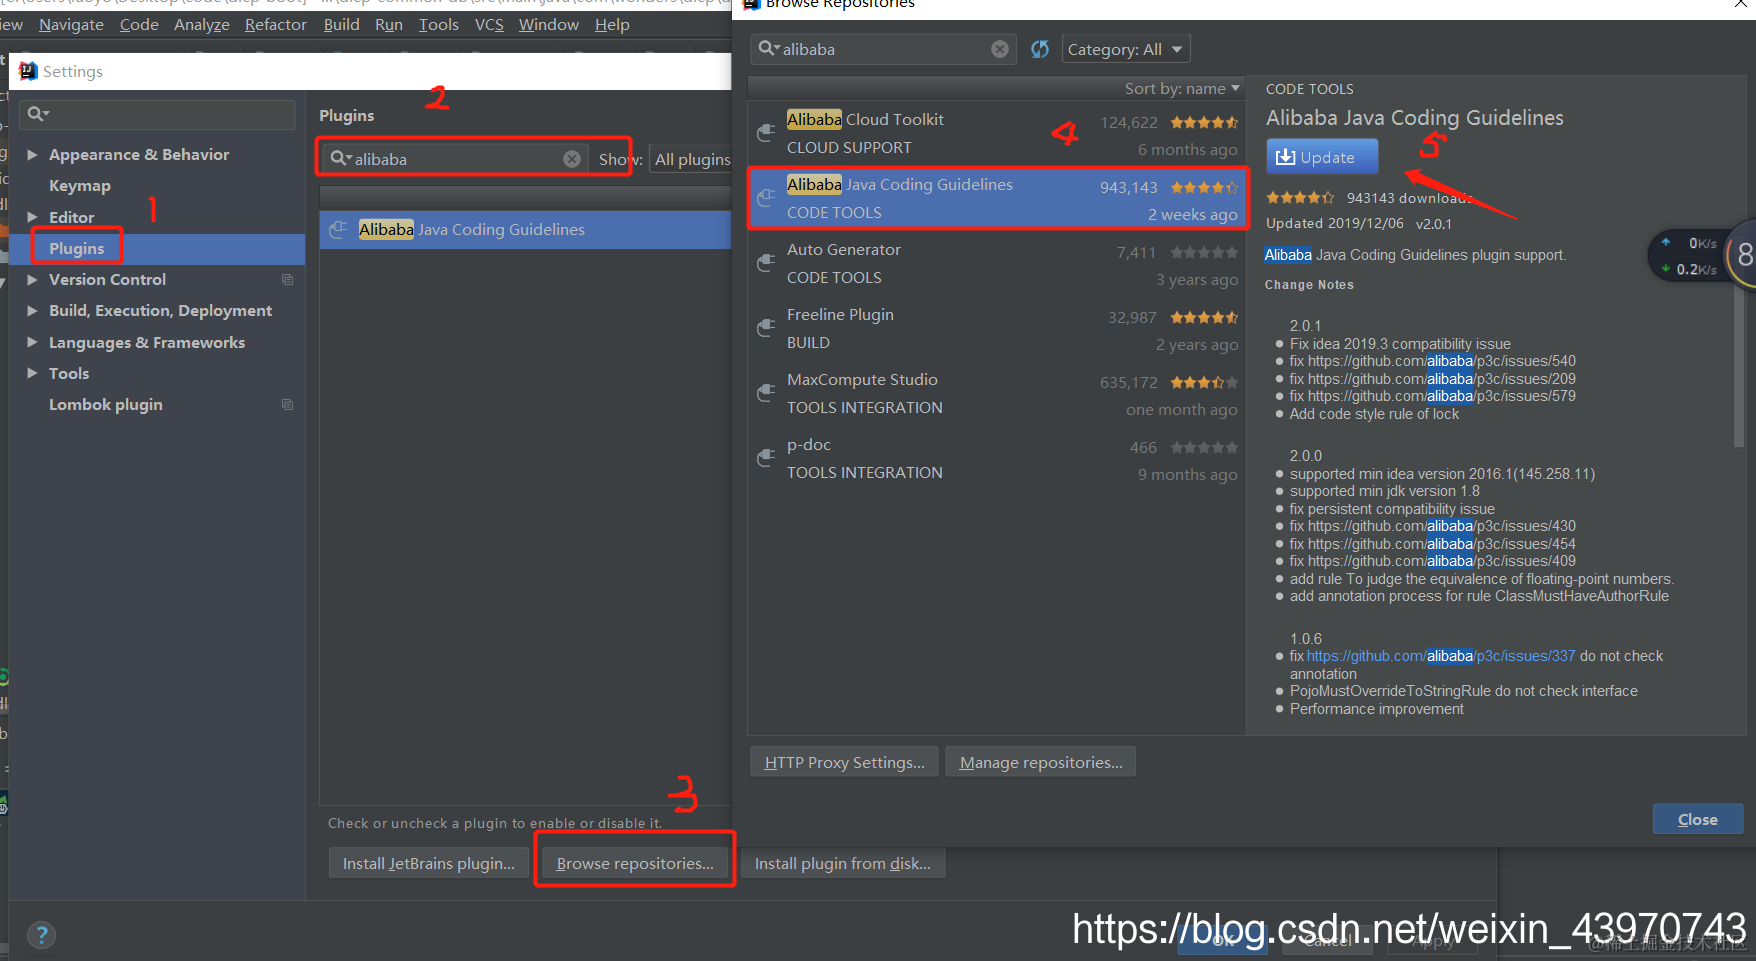1756x961 pixels.
Task: Click the Update plugin button
Action: click(x=1322, y=157)
